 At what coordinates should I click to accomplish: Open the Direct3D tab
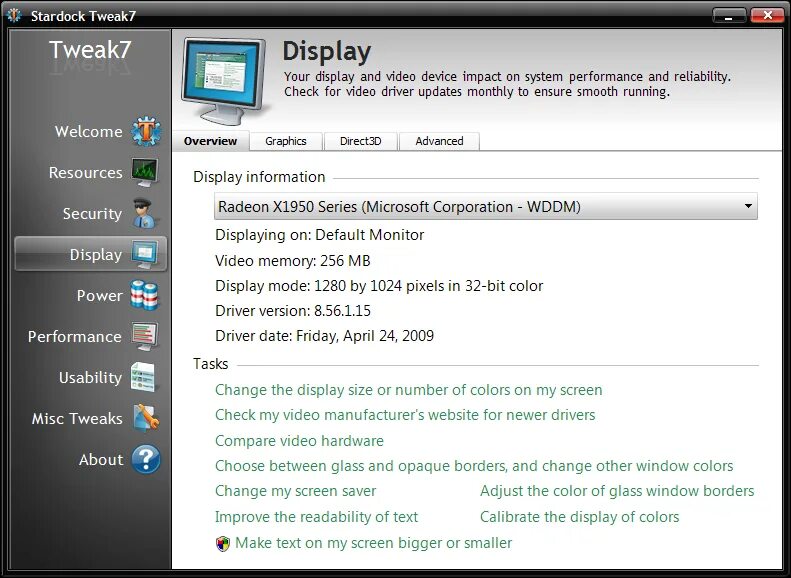[361, 141]
